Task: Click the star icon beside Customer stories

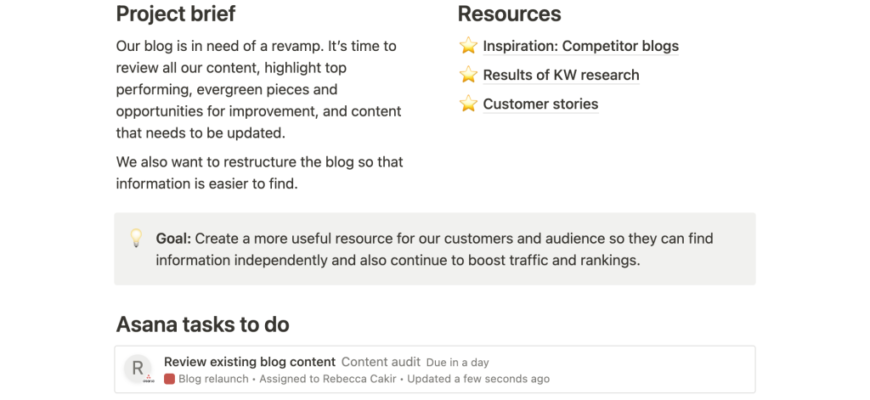Action: [x=468, y=103]
